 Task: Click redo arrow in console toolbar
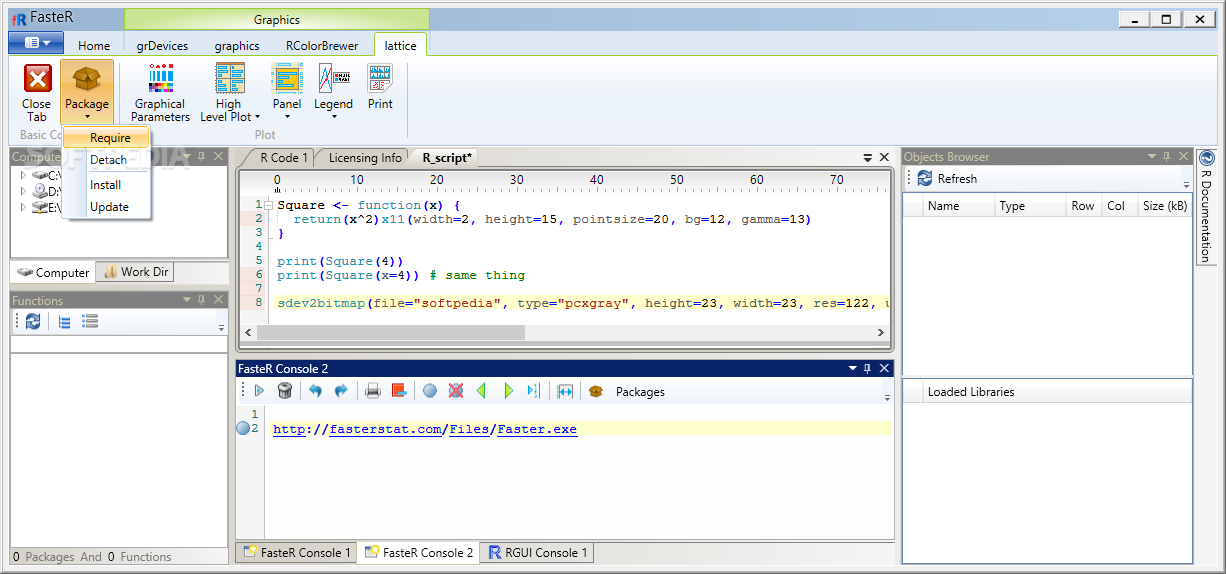[340, 391]
